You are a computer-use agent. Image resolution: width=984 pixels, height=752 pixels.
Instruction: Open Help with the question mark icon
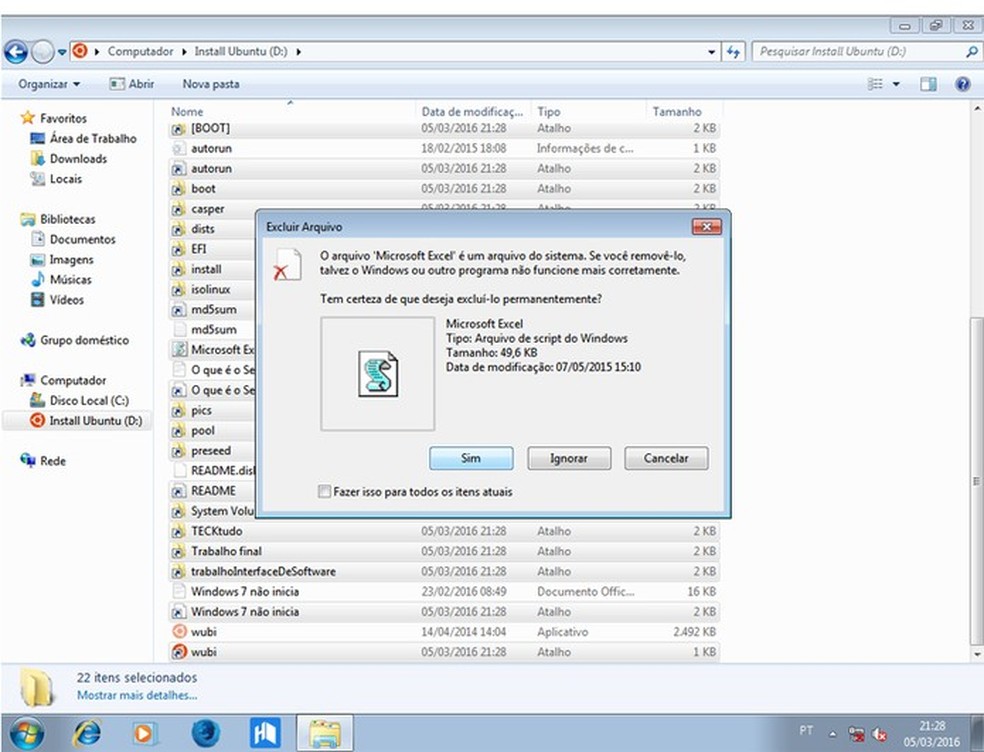pos(963,84)
